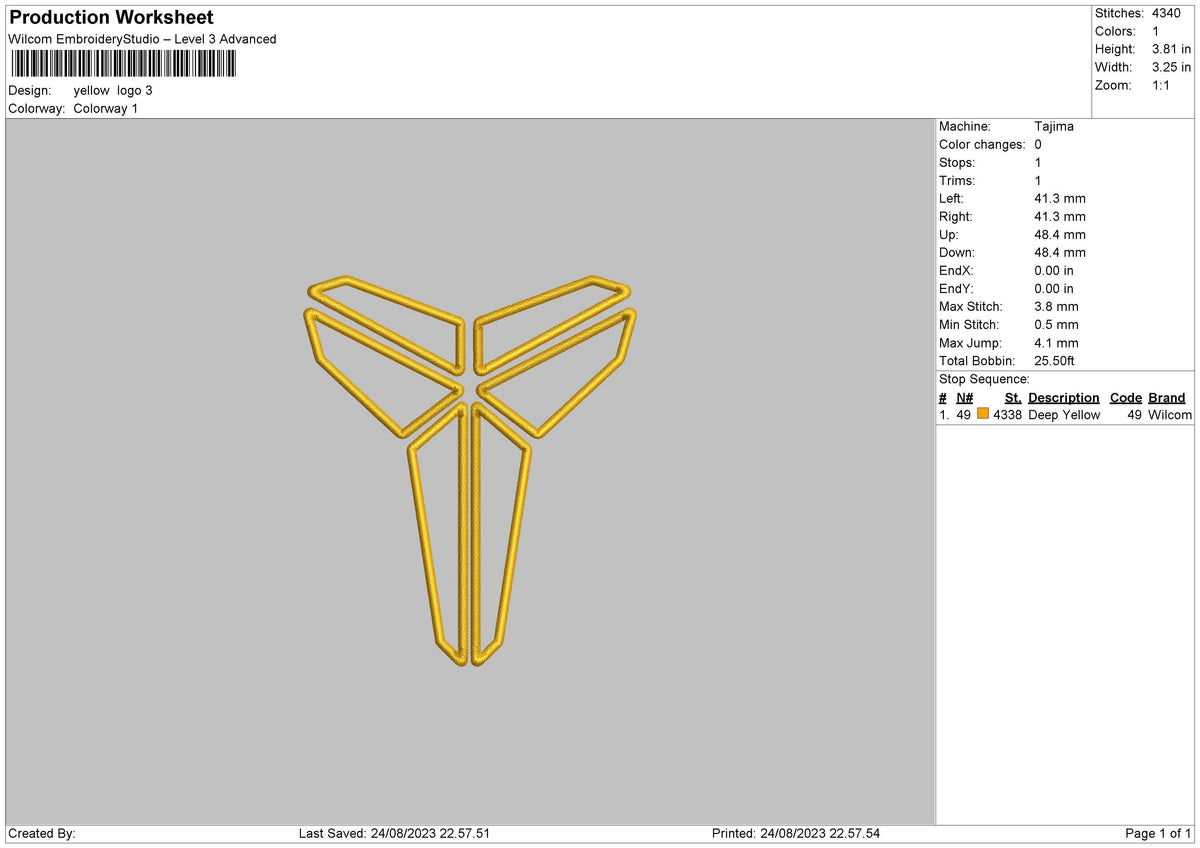This screenshot has height=848, width=1200.
Task: Click the 'Deep Yellow' description cell
Action: 1064,415
